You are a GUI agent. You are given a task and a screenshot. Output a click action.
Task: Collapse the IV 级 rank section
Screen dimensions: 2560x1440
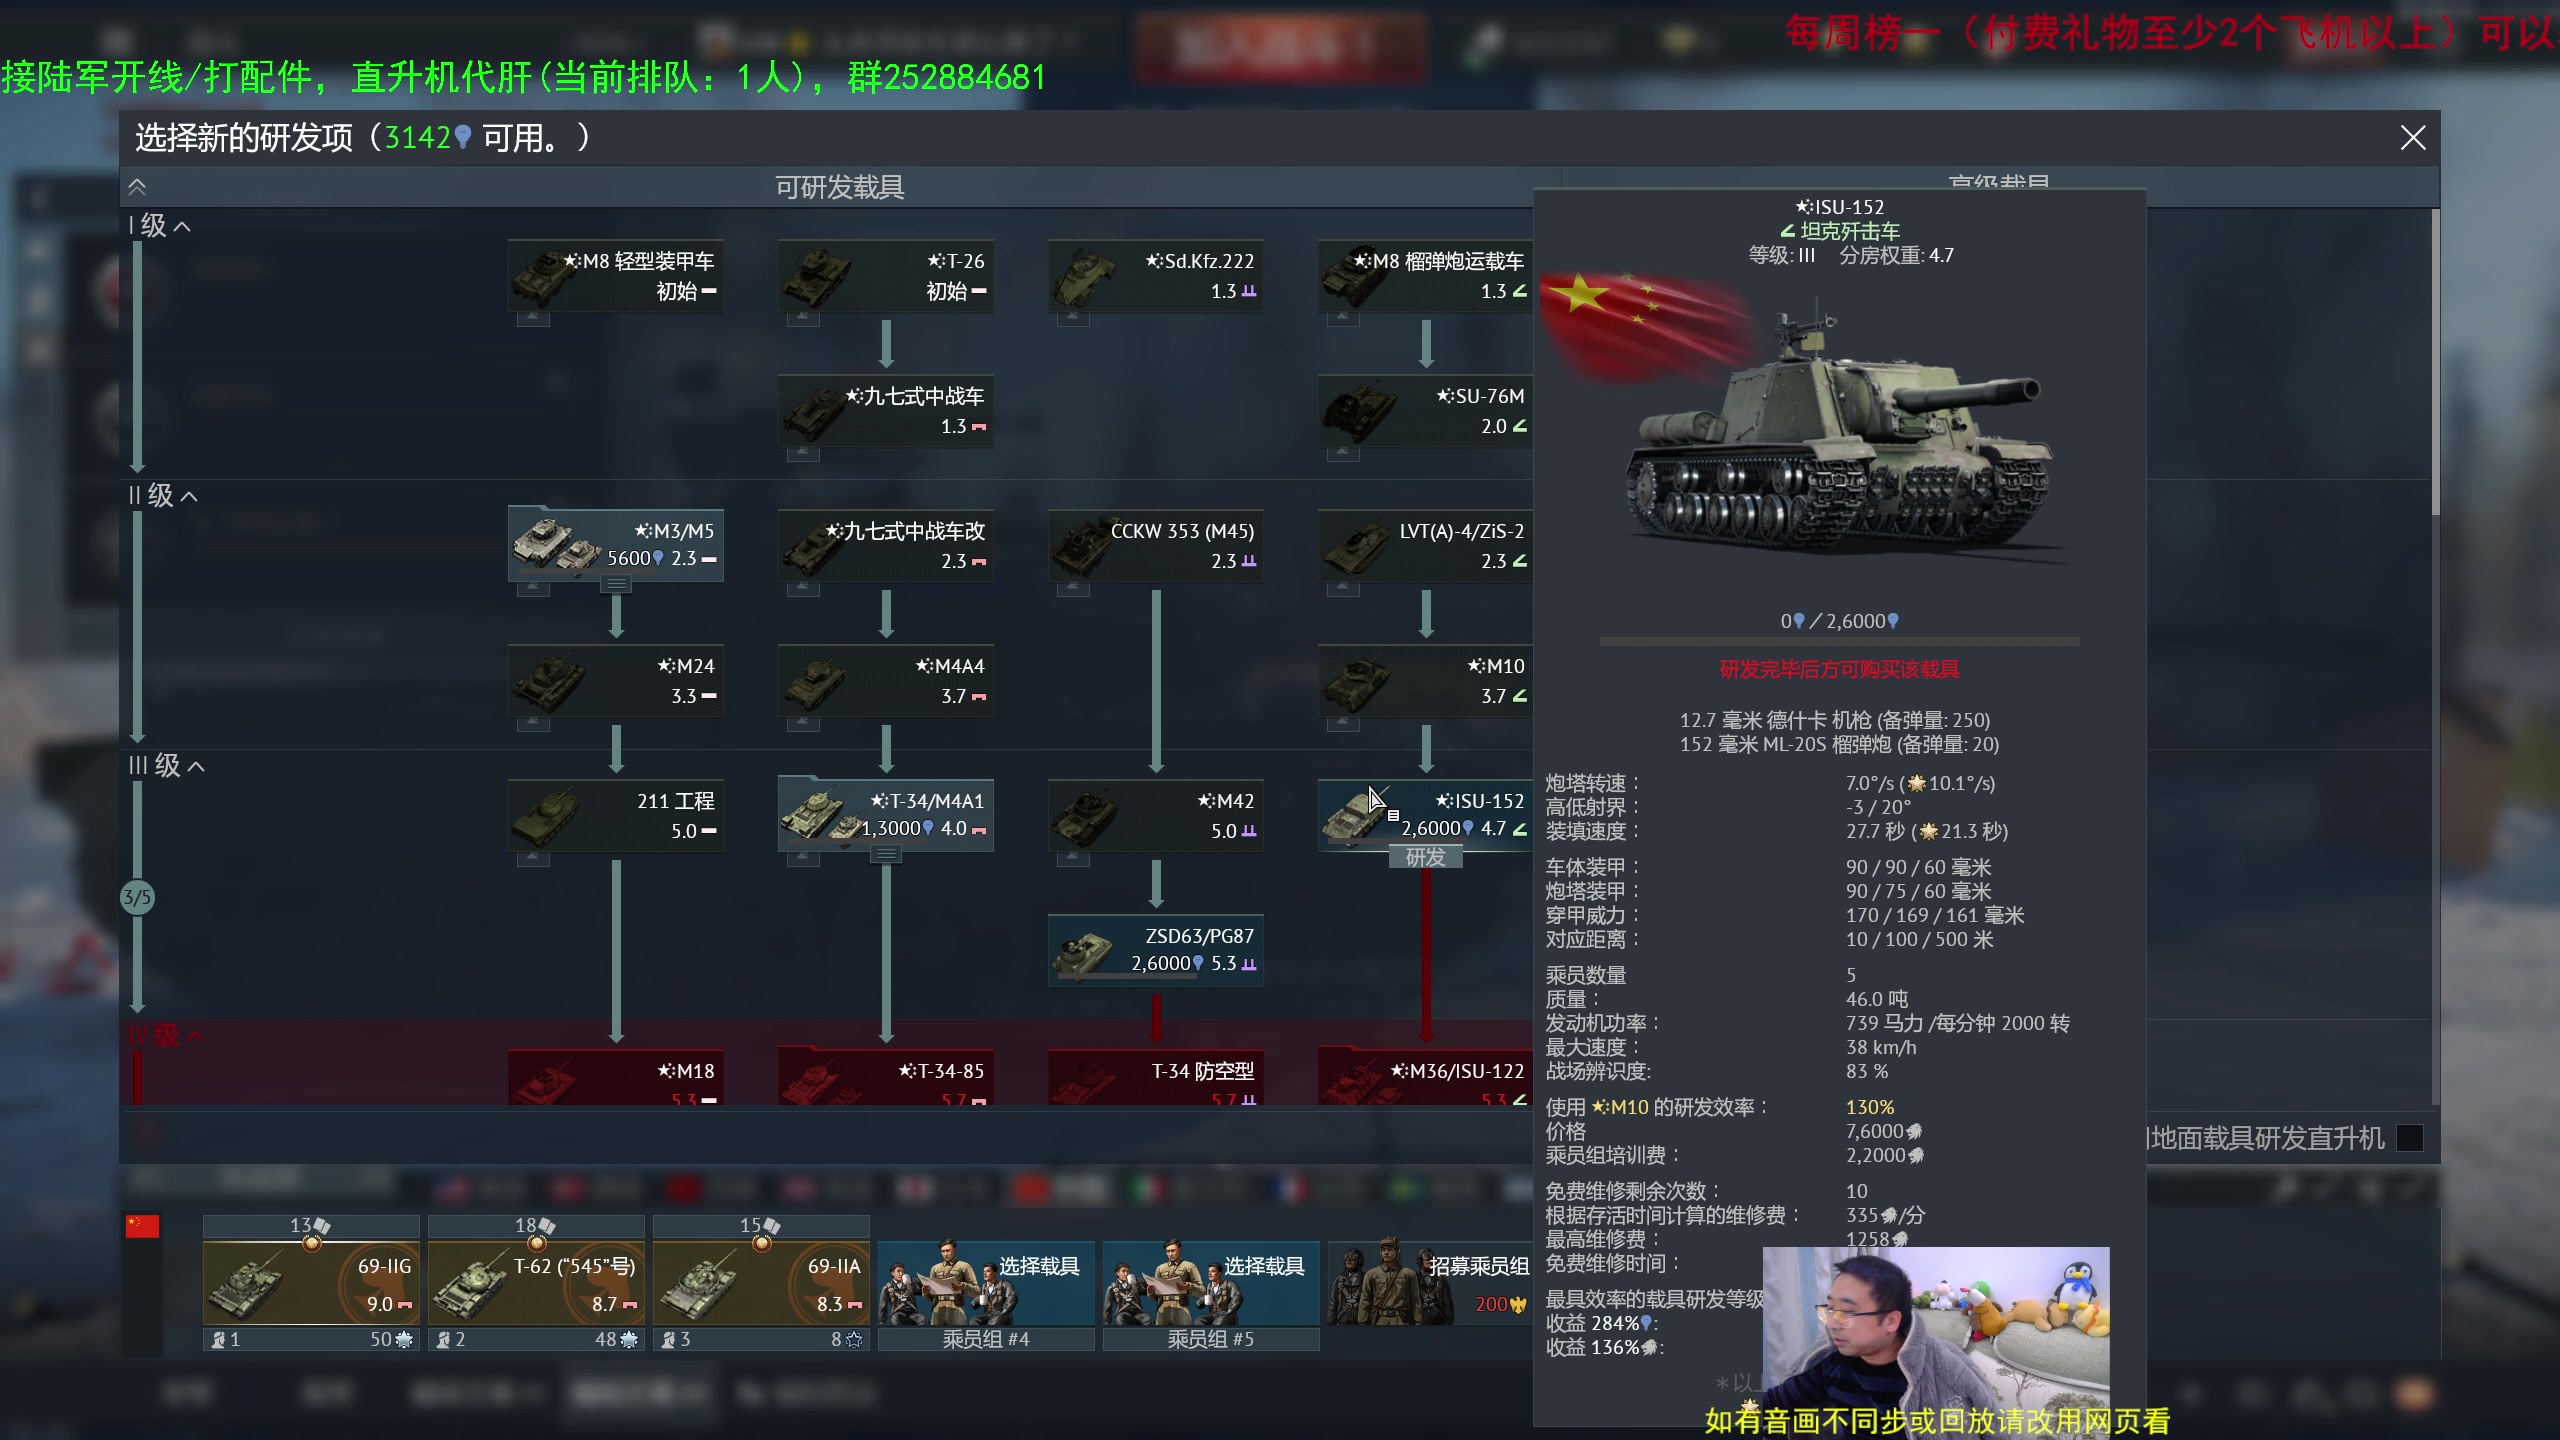[167, 1035]
